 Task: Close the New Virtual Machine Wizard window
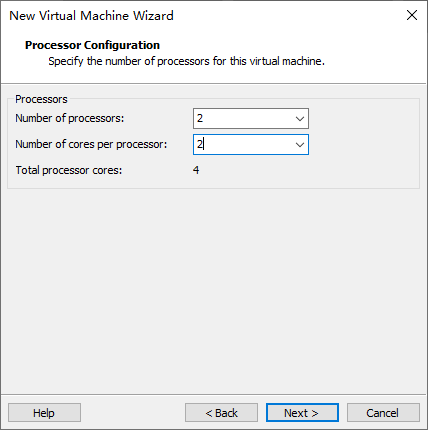(x=412, y=15)
